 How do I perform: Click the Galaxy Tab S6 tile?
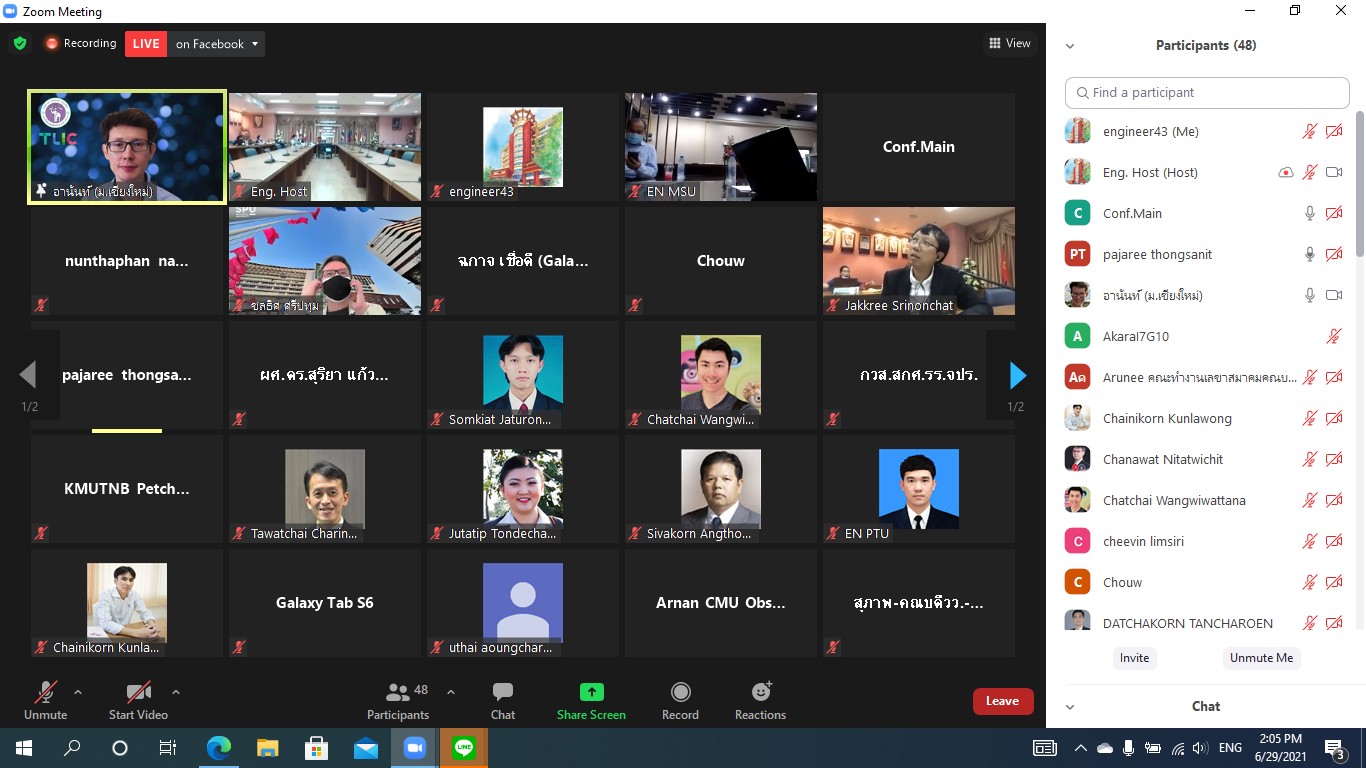pos(325,603)
